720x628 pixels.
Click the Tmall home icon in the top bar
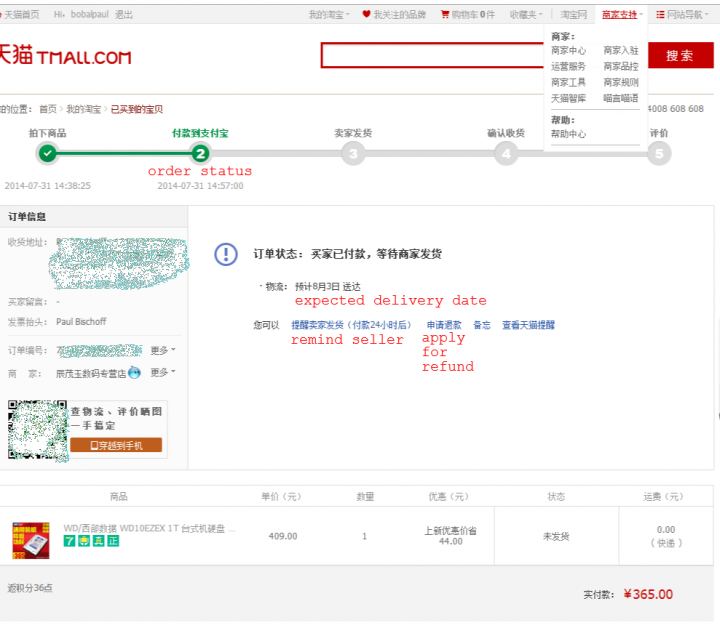[x=8, y=15]
